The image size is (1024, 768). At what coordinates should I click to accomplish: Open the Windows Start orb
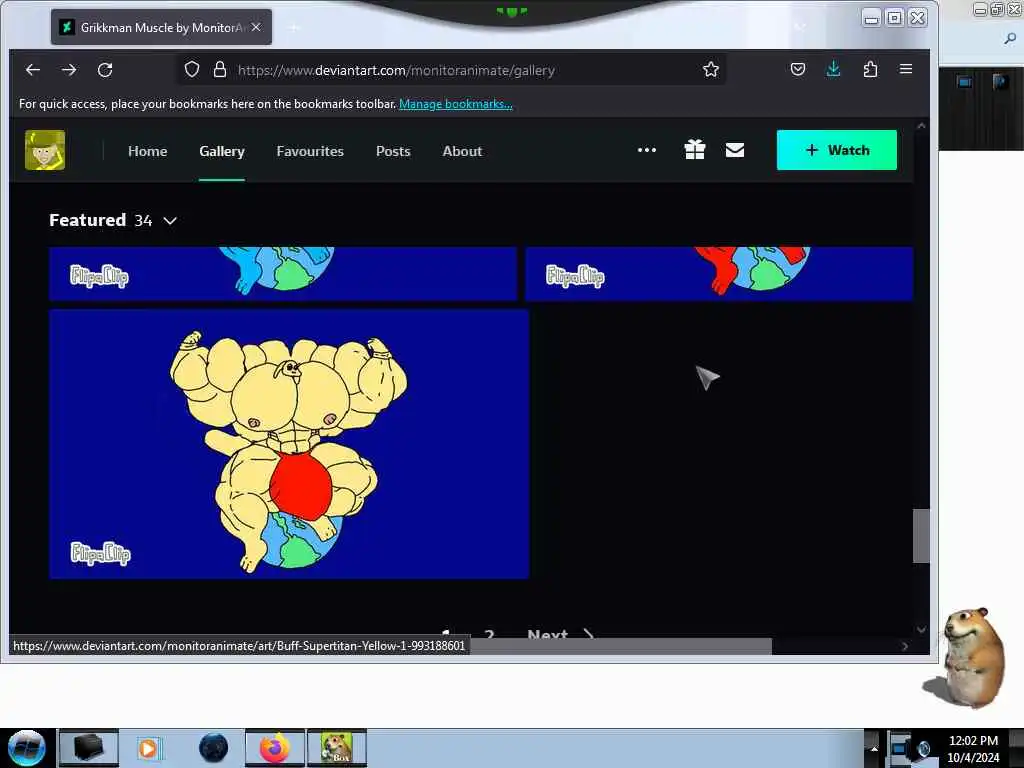[x=27, y=748]
